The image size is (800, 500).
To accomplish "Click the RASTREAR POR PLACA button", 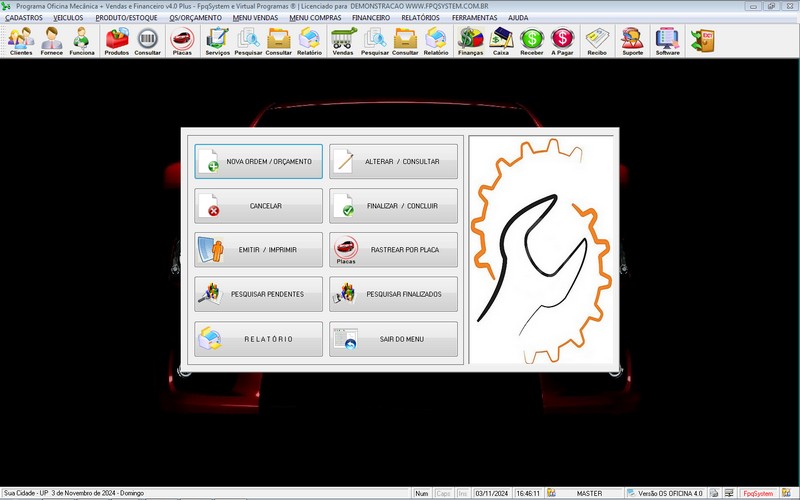I will tap(393, 250).
